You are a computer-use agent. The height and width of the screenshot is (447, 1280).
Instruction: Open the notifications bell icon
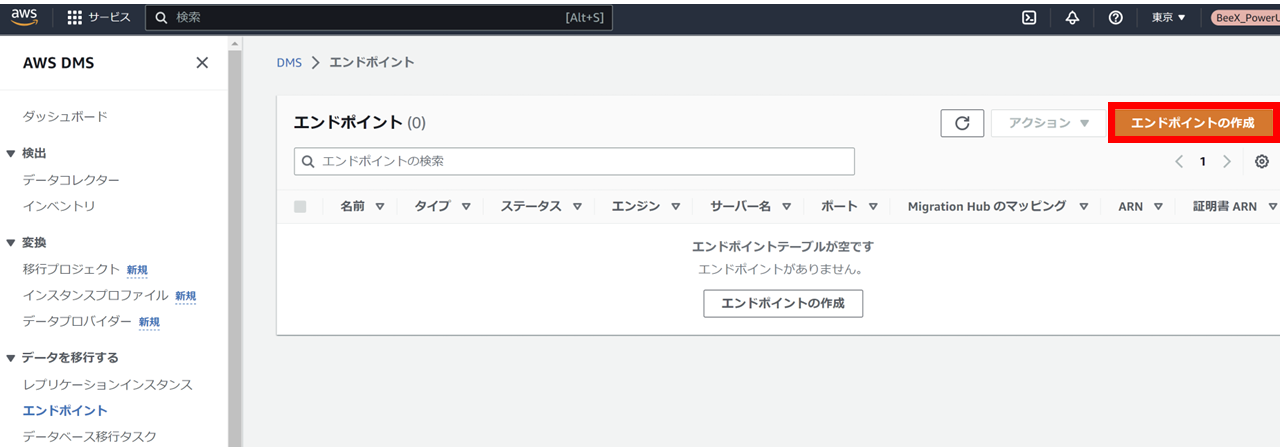pyautogui.click(x=1072, y=17)
